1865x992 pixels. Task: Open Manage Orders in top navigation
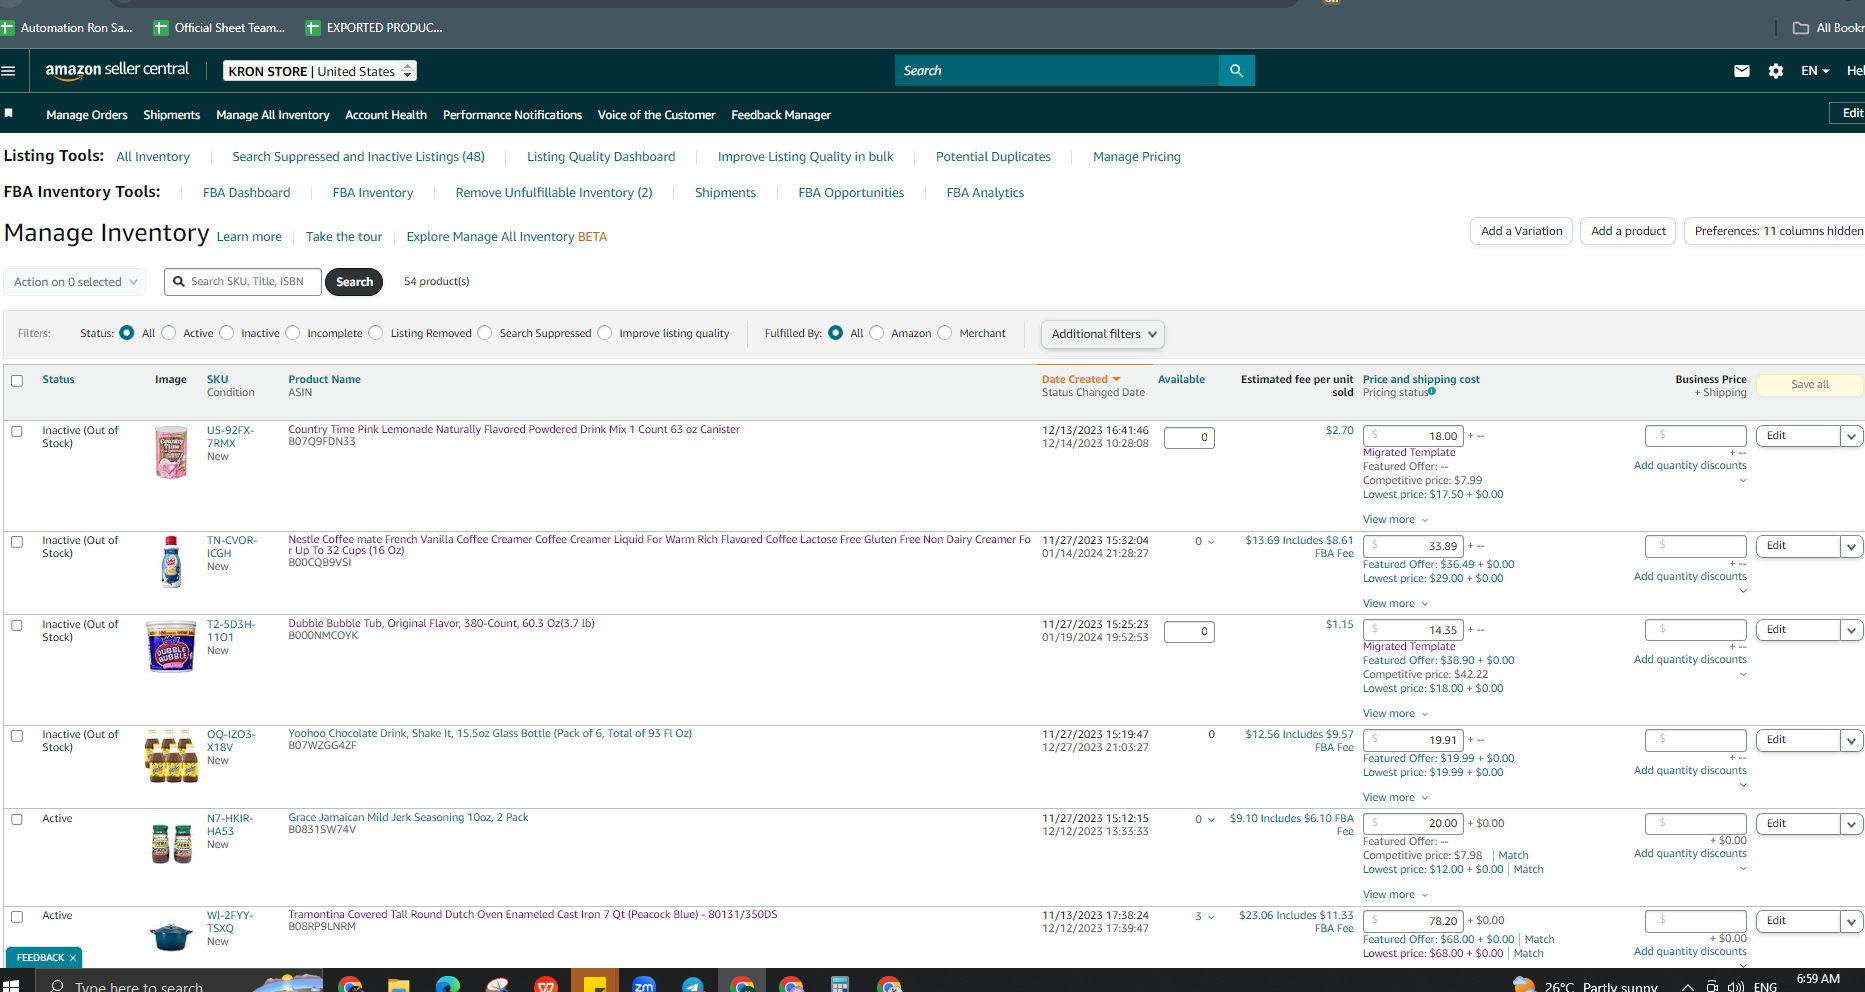87,115
